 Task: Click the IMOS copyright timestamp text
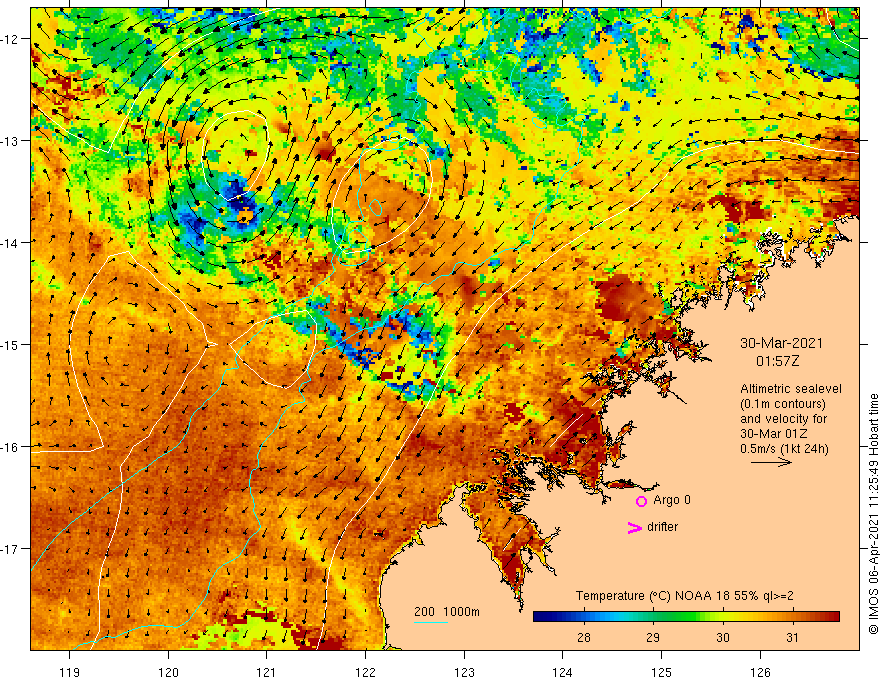tap(873, 514)
